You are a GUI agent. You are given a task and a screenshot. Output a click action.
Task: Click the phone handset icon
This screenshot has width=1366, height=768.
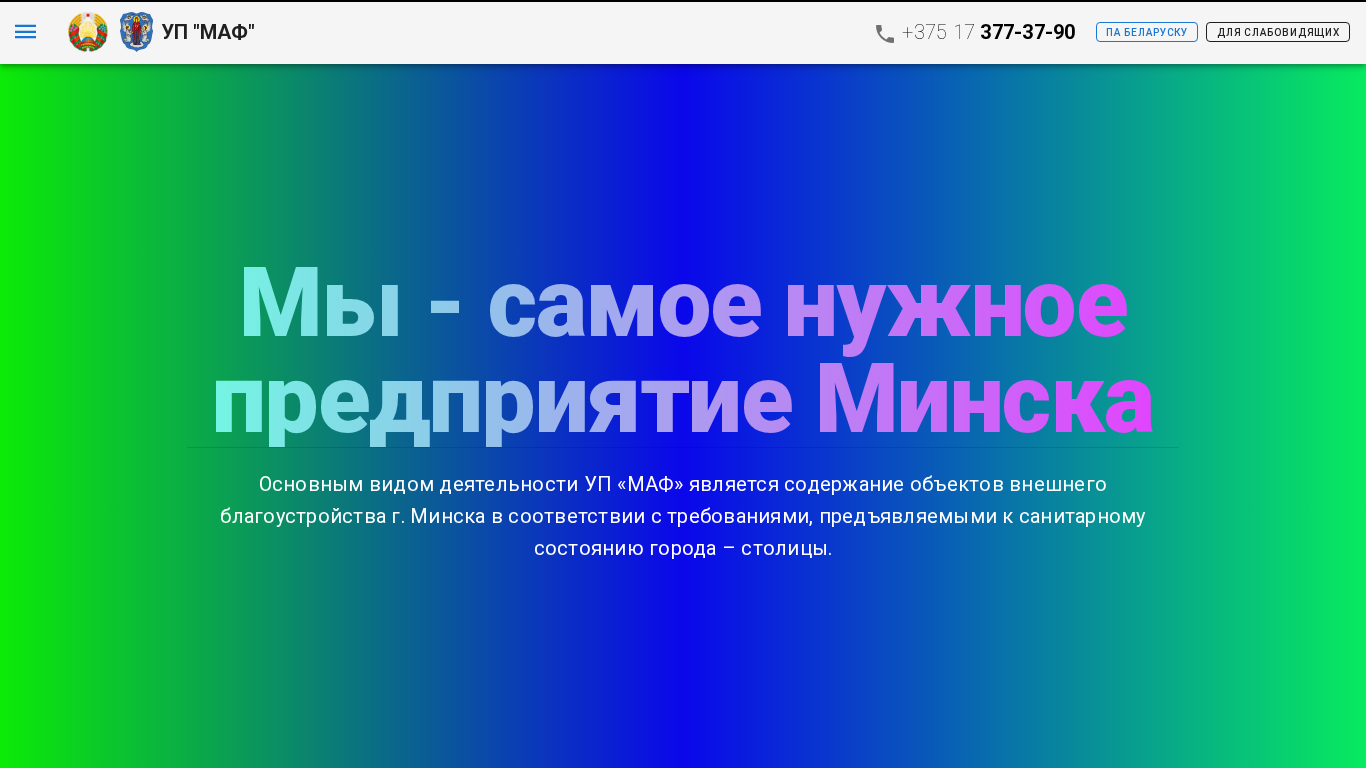coord(885,33)
